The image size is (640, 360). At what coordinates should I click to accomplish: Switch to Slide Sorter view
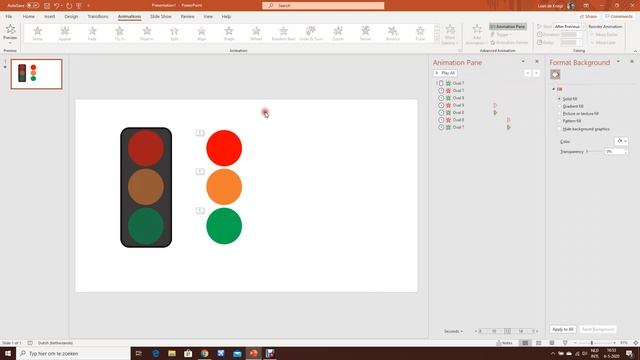pos(538,343)
